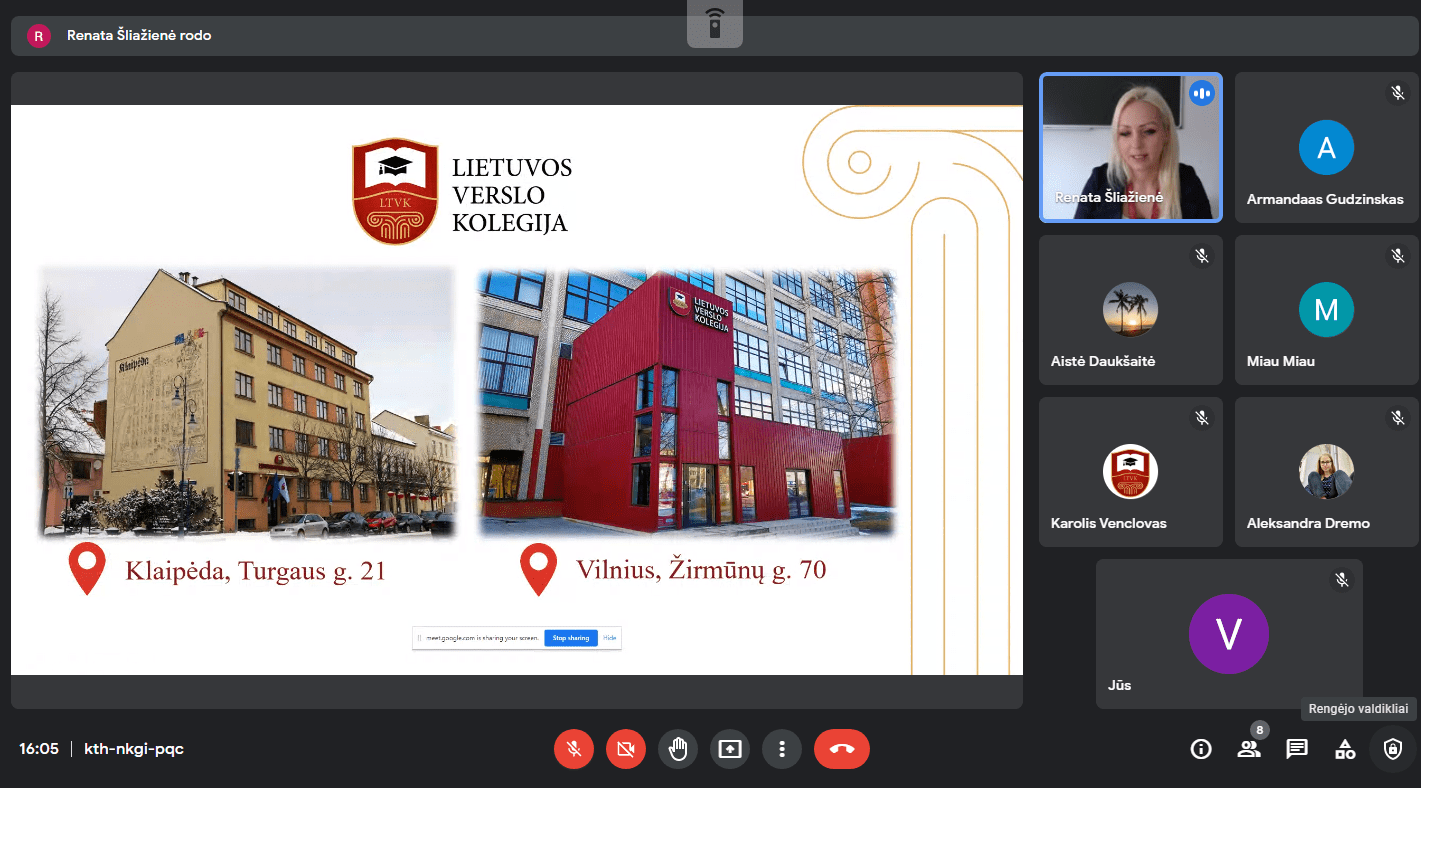This screenshot has height=862, width=1442.
Task: Open the activities shapes icon
Action: 1345,749
